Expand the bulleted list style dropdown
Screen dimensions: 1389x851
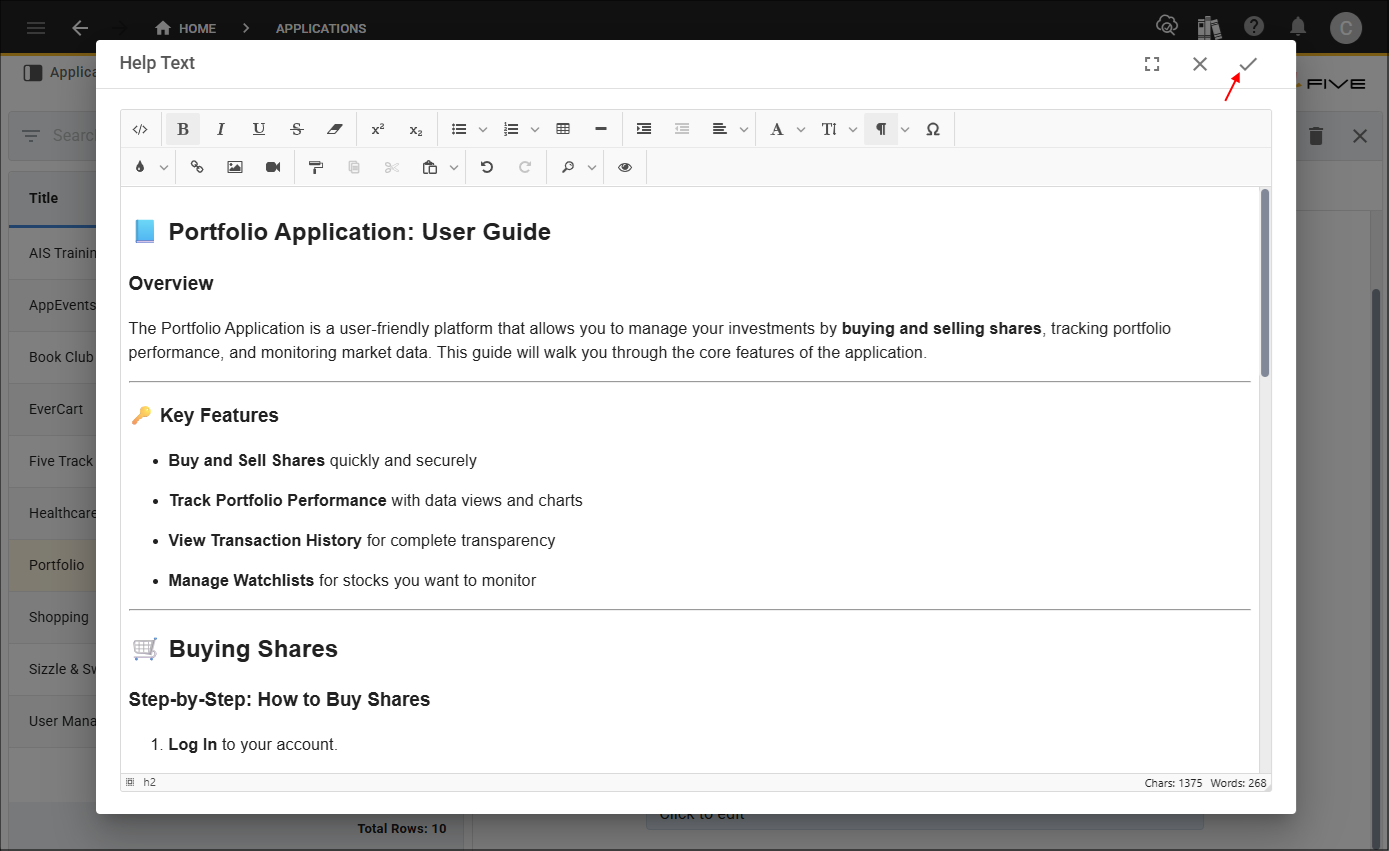[x=483, y=129]
